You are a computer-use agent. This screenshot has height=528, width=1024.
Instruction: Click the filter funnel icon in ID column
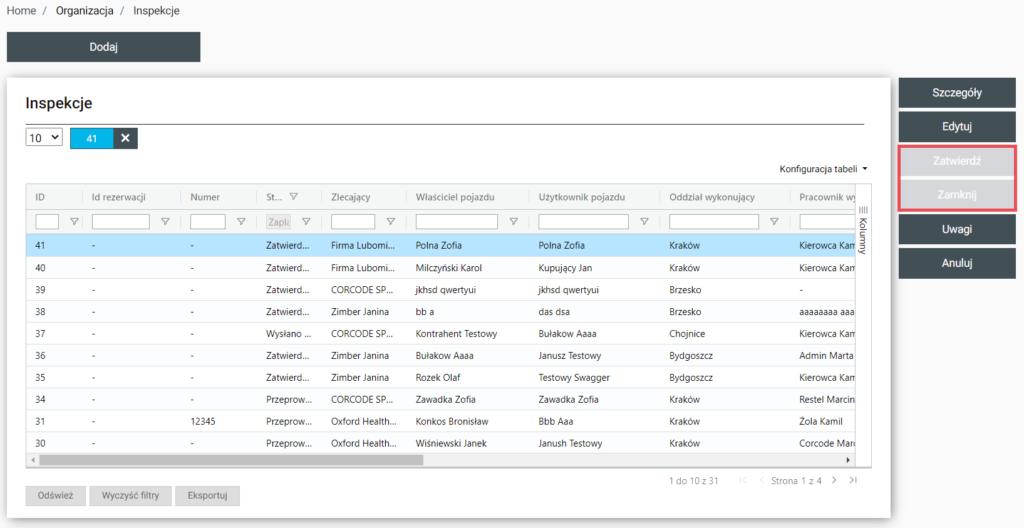(x=73, y=222)
